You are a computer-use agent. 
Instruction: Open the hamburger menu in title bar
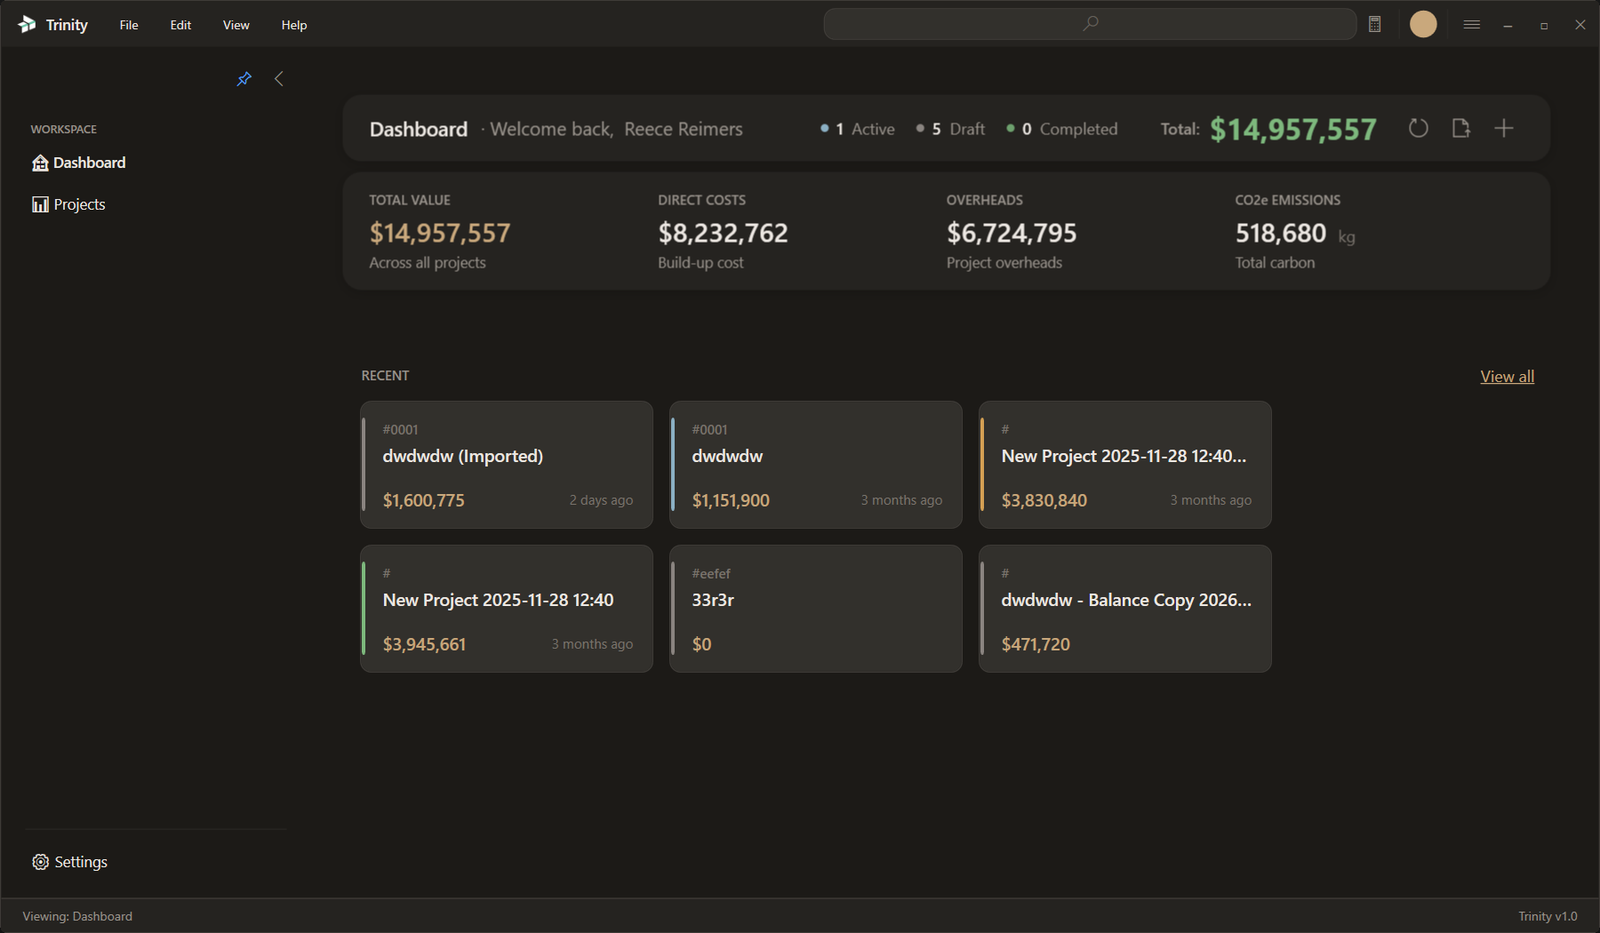[x=1471, y=24]
